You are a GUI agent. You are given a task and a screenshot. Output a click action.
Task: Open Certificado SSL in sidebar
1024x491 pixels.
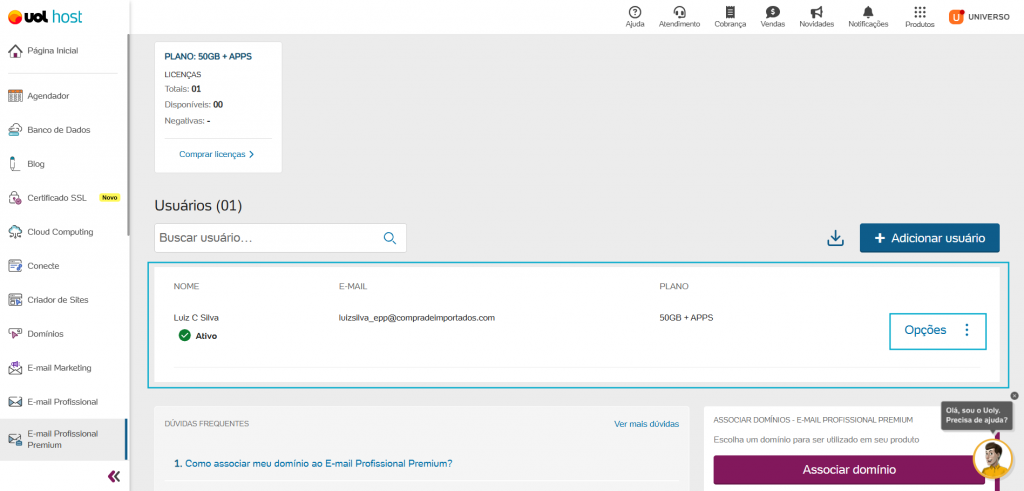tap(47, 198)
